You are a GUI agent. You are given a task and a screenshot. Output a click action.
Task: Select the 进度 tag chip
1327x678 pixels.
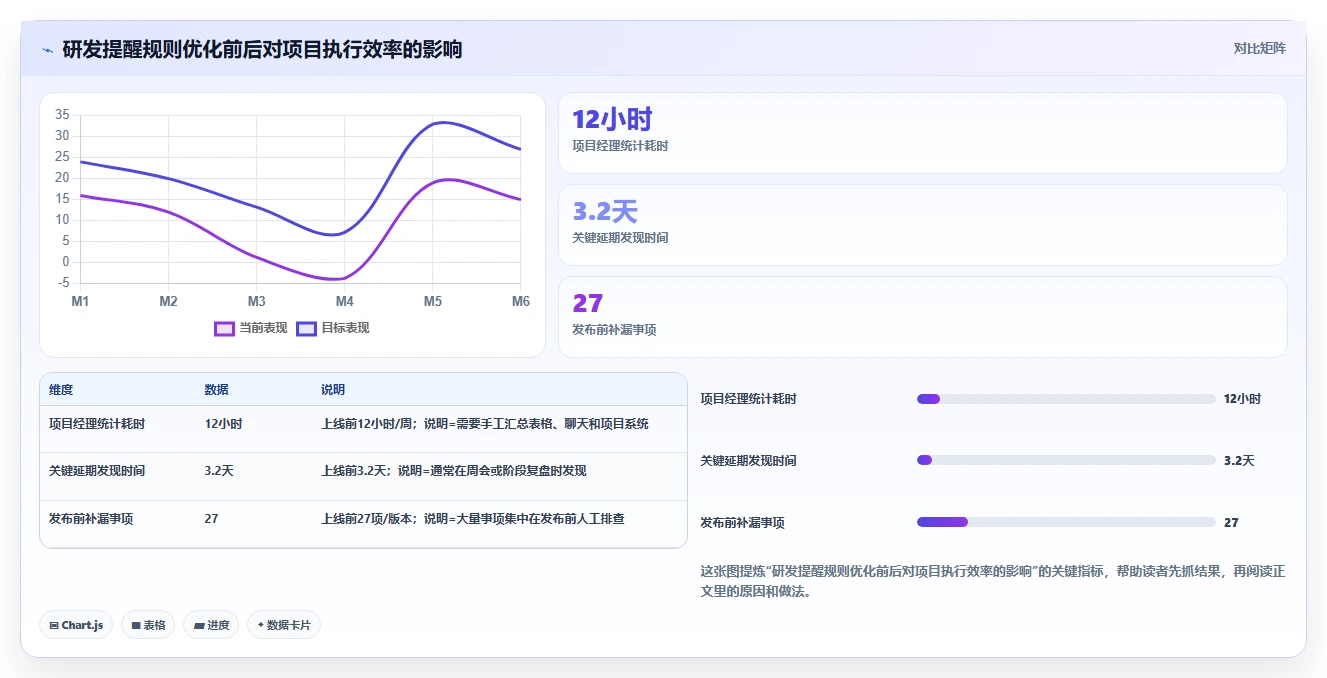(211, 625)
